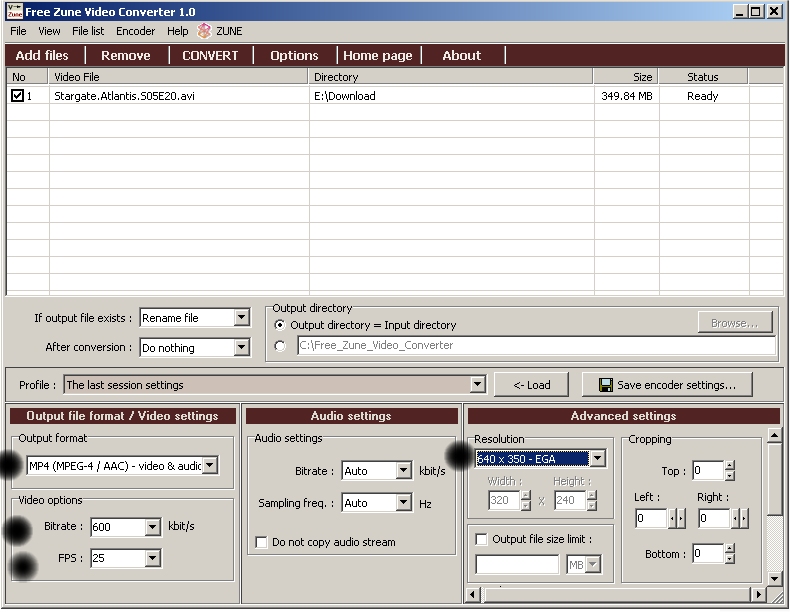The width and height of the screenshot is (790, 612).
Task: Click Save encoder settings button
Action: tap(667, 385)
